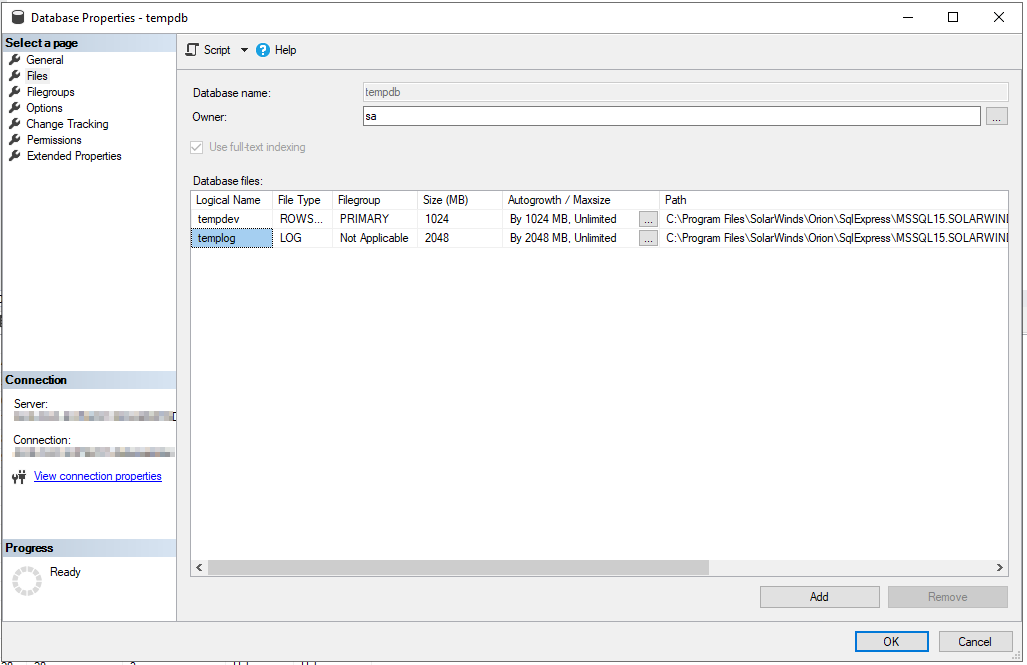
Task: Select the Options page icon
Action: [x=16, y=107]
